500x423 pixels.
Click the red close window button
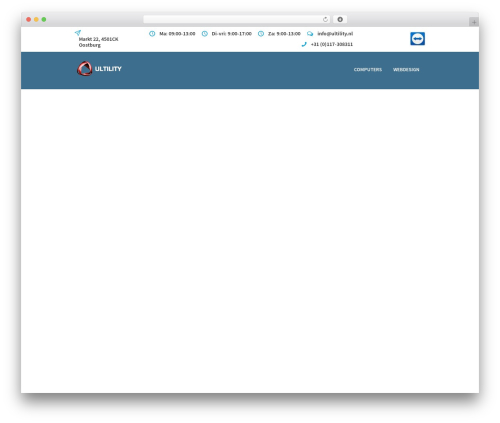point(29,20)
